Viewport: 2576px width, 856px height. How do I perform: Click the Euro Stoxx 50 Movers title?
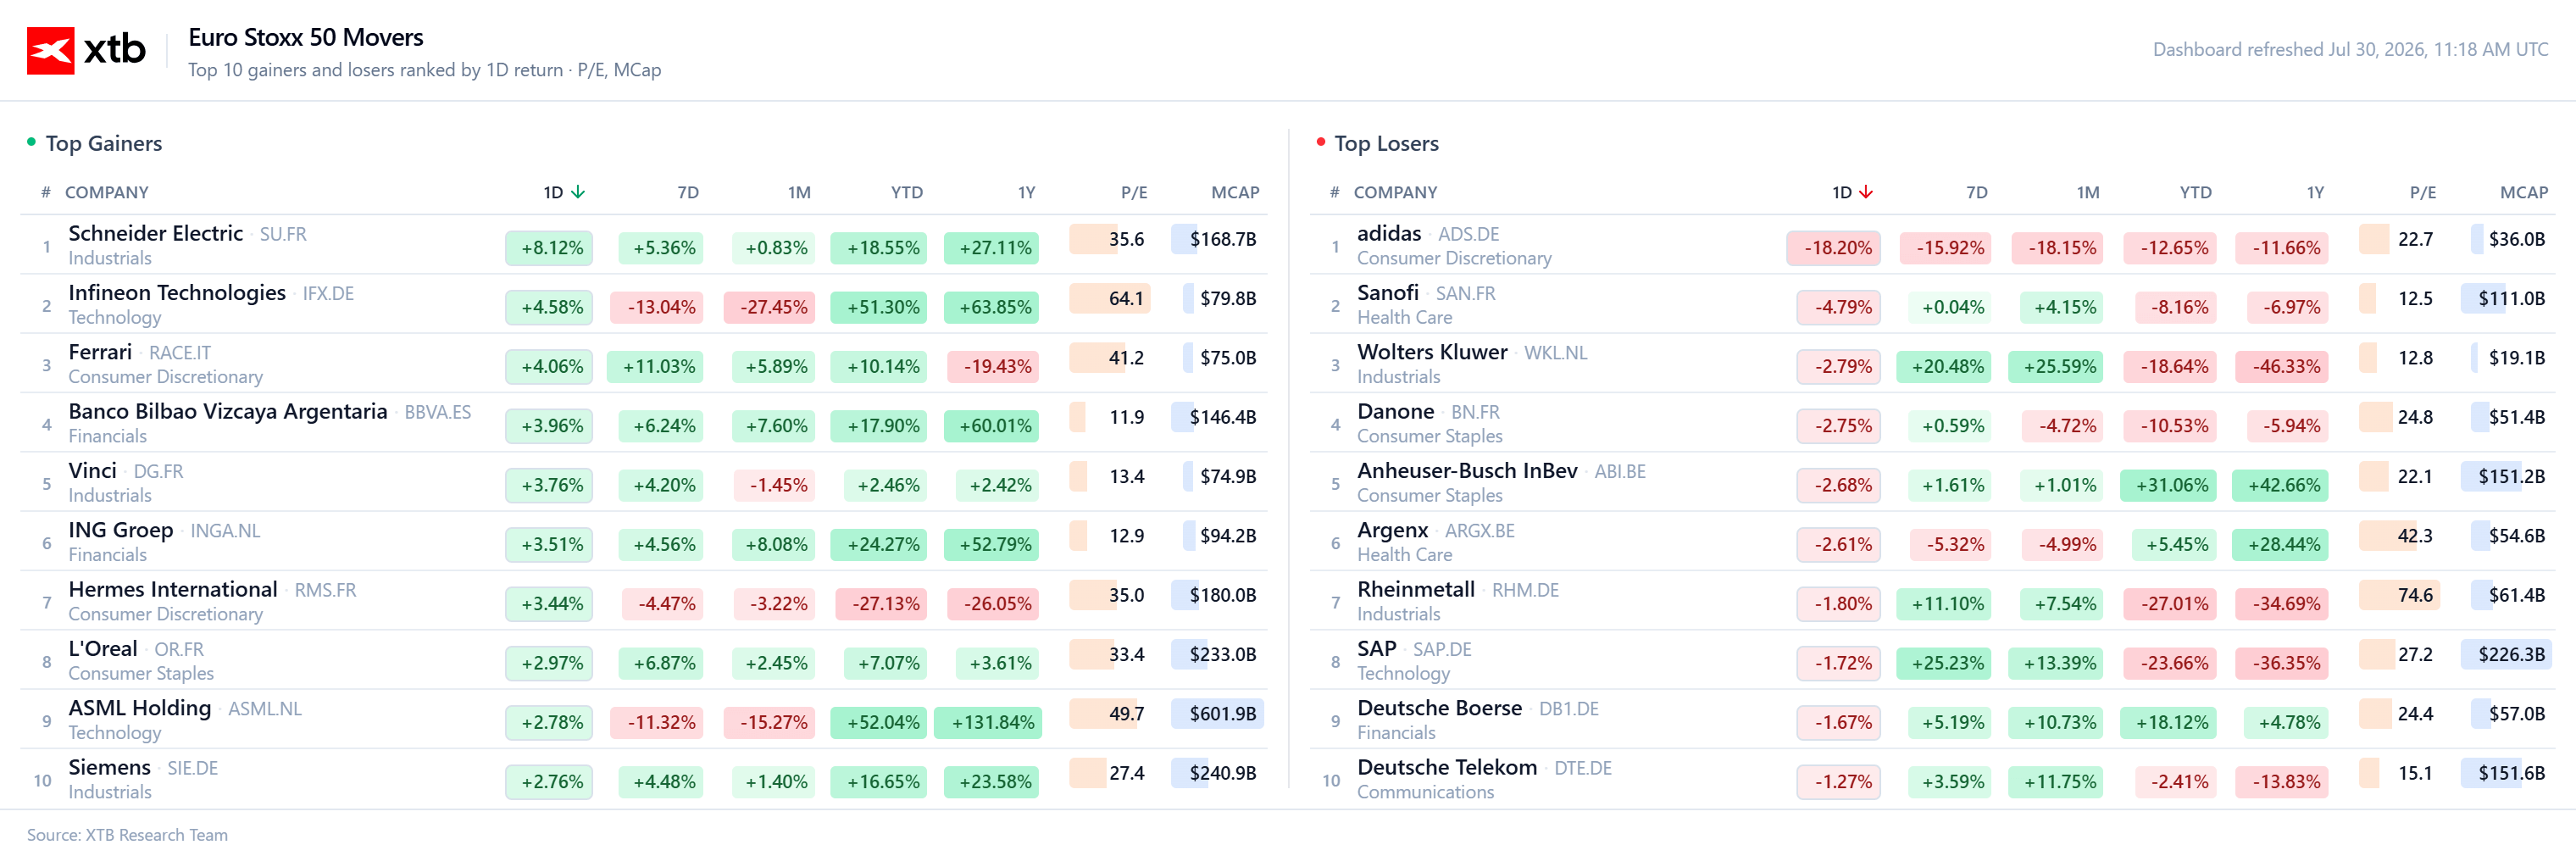click(306, 37)
